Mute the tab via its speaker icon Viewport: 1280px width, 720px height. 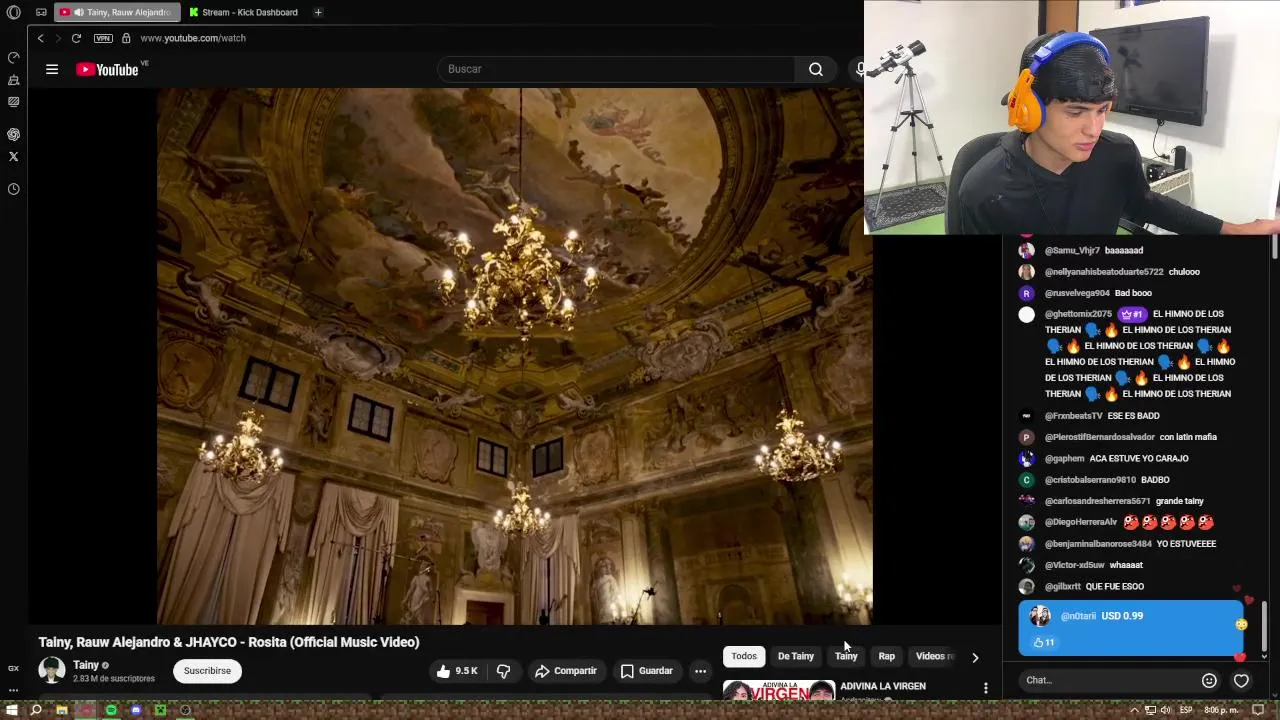pos(79,12)
